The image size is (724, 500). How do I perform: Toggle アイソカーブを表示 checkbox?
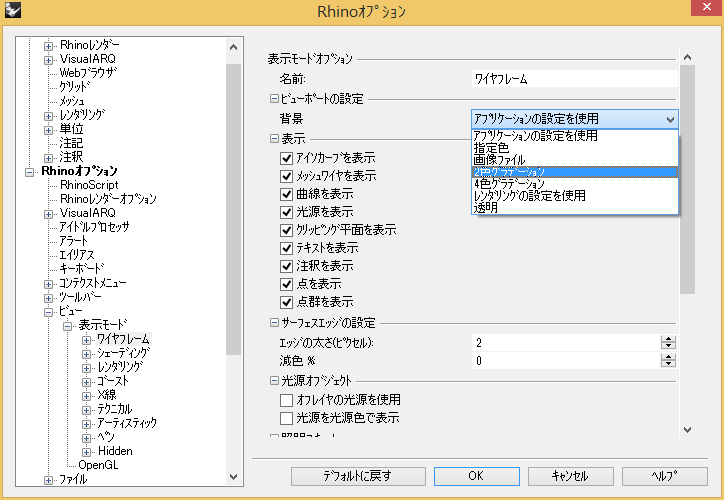(286, 158)
